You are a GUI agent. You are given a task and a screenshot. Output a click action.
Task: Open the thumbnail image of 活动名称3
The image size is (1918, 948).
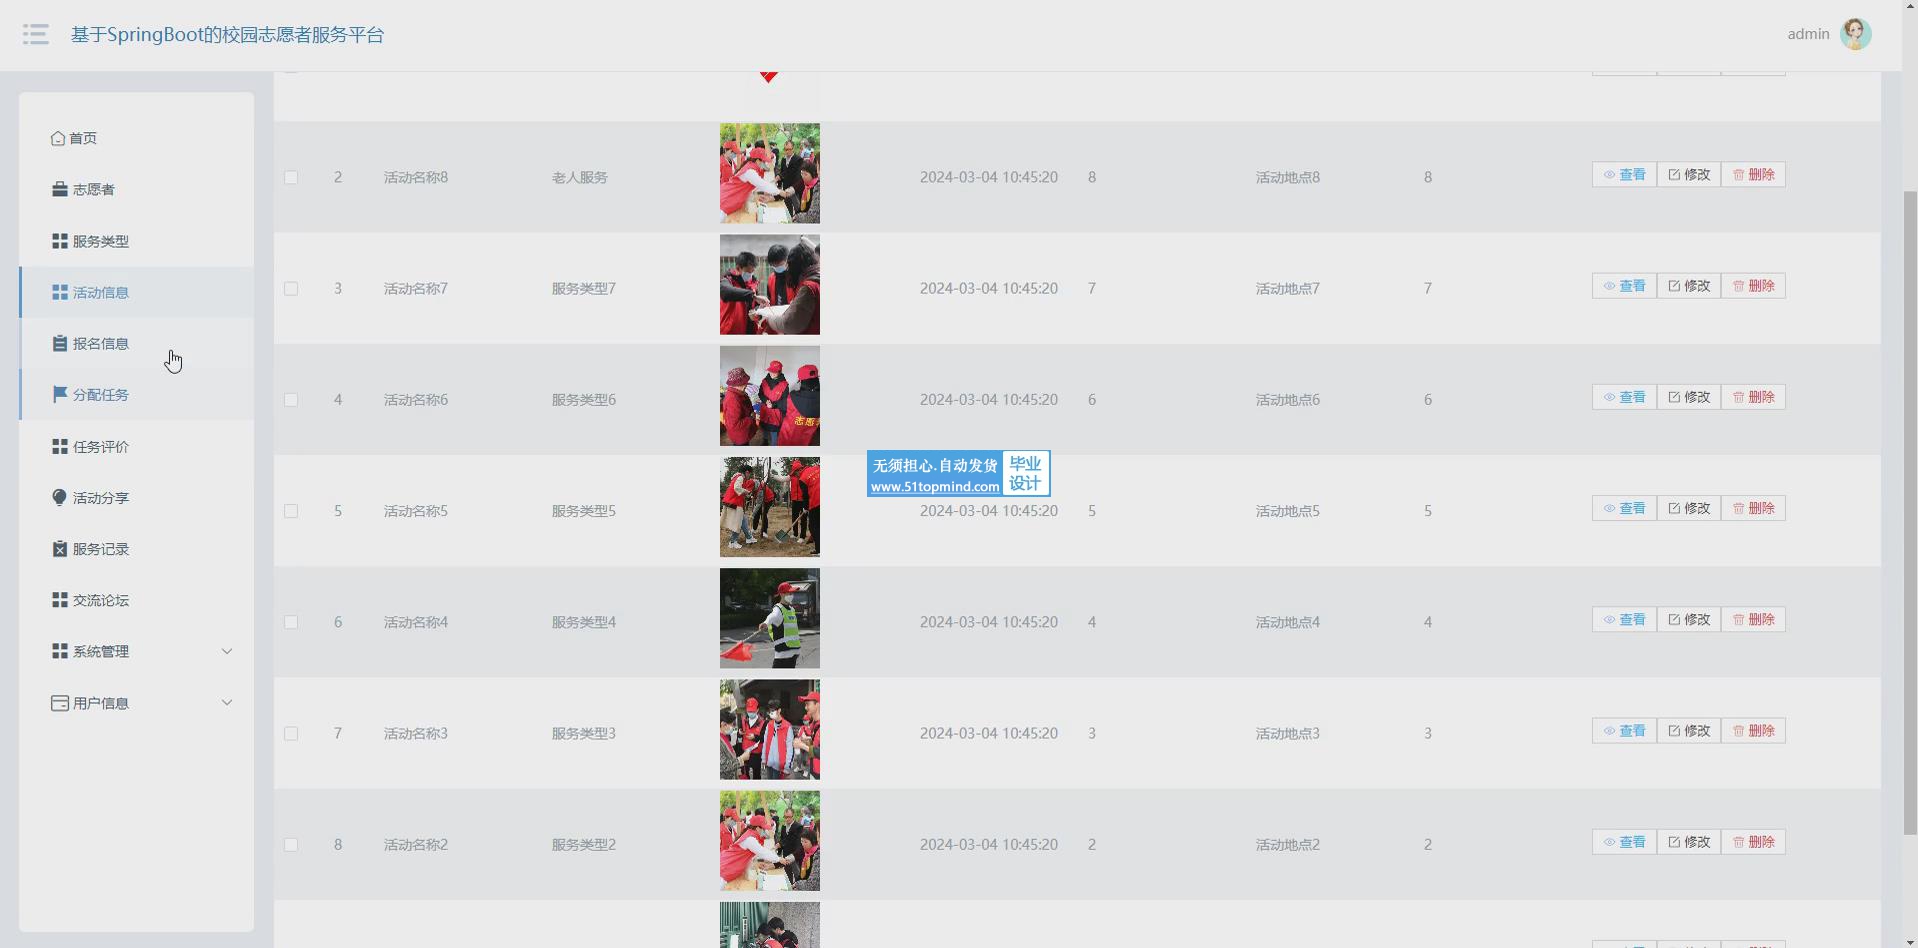tap(770, 730)
